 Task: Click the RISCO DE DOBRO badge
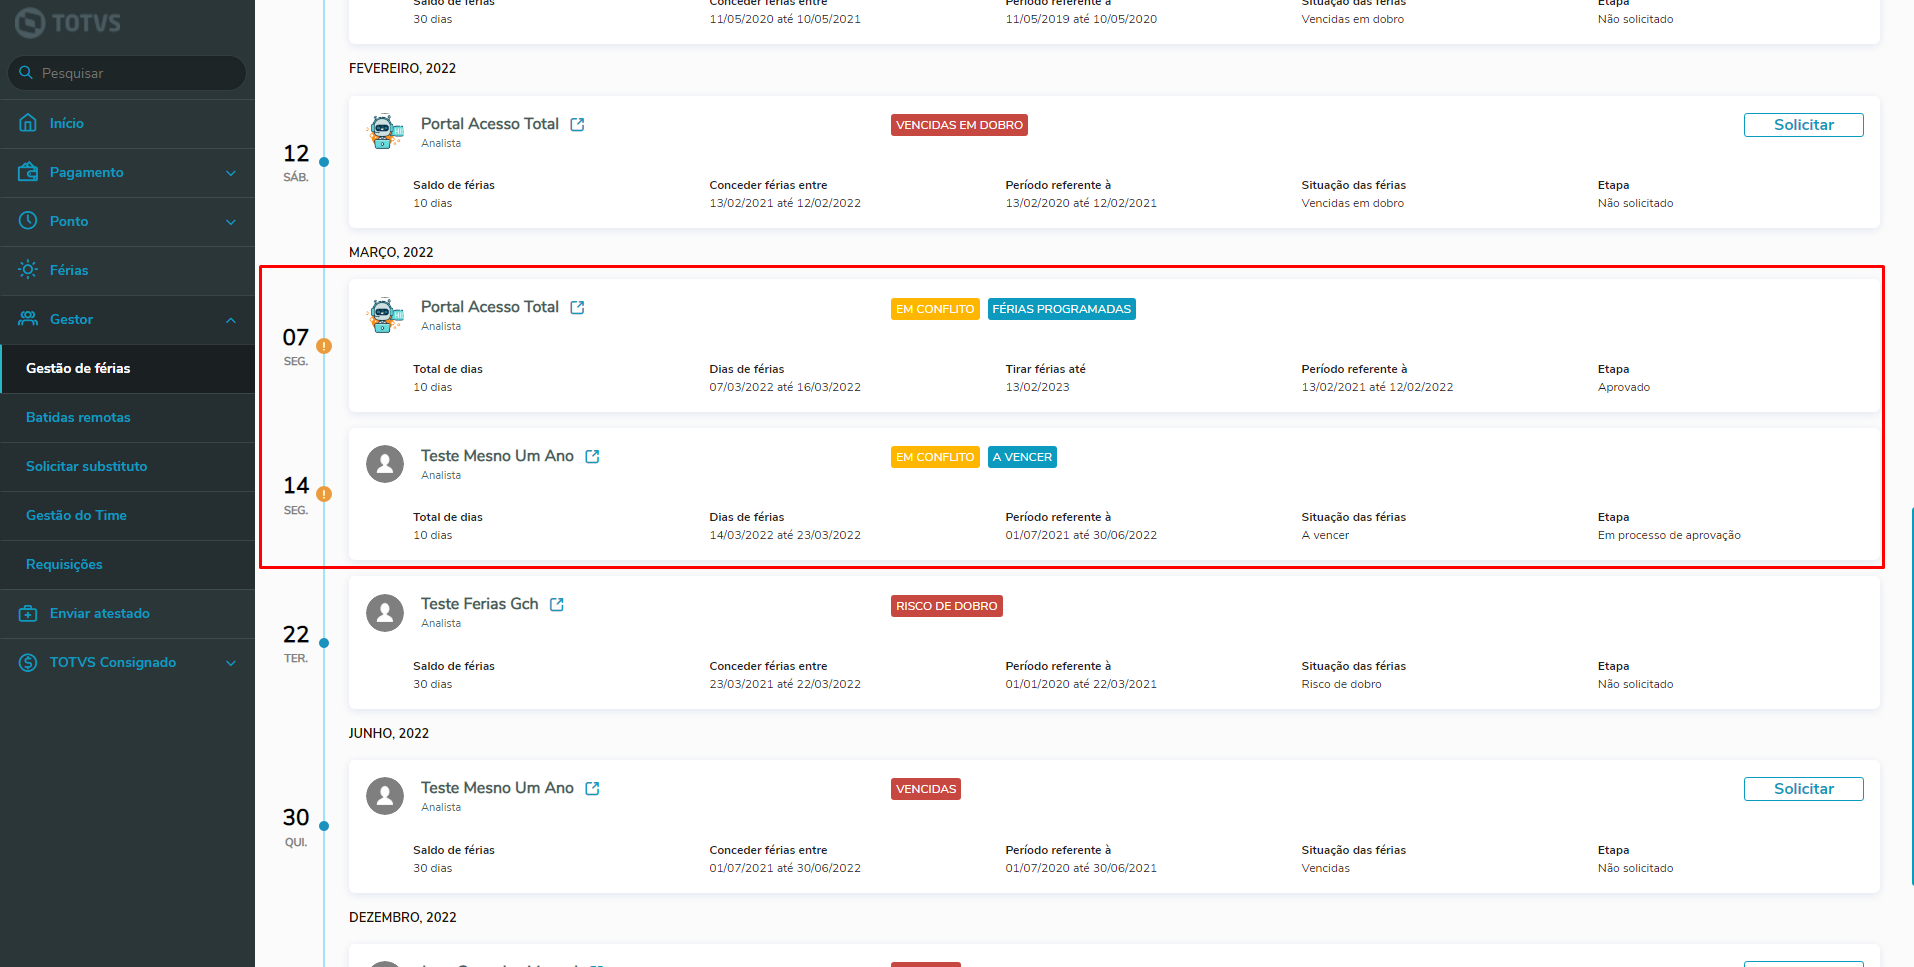(x=946, y=606)
